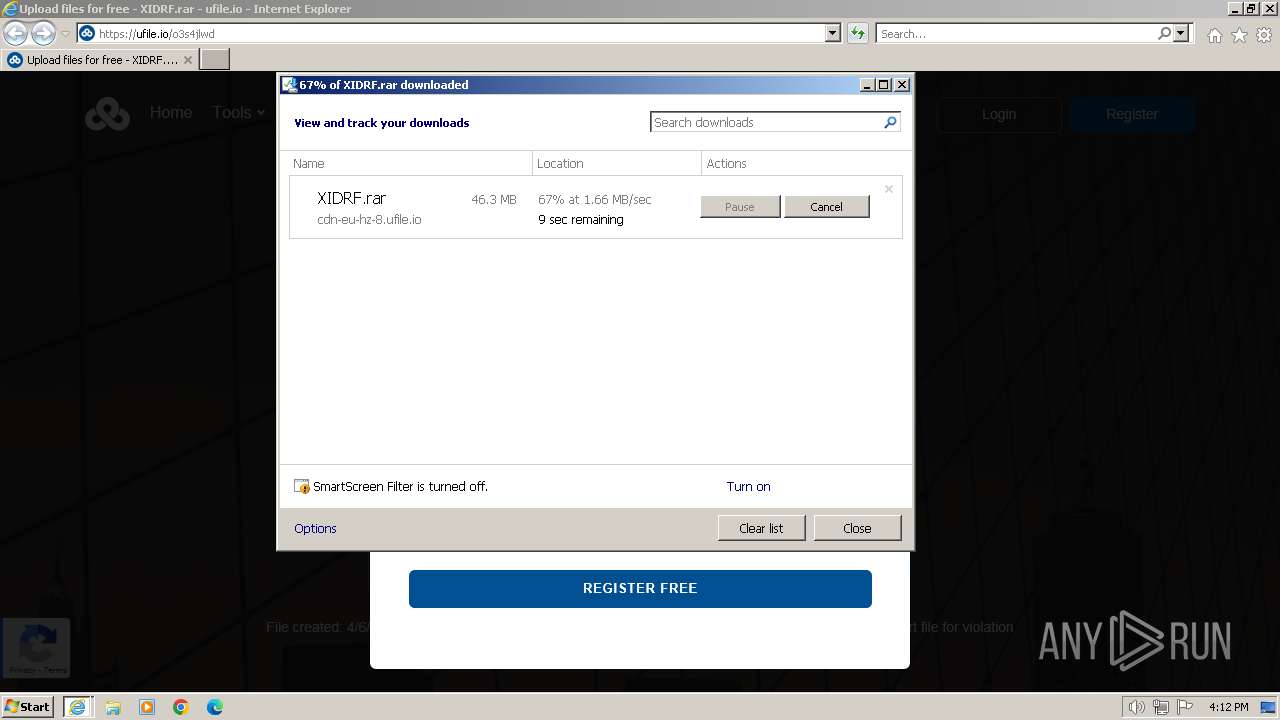Click the reCAPTCHA badge

37,647
